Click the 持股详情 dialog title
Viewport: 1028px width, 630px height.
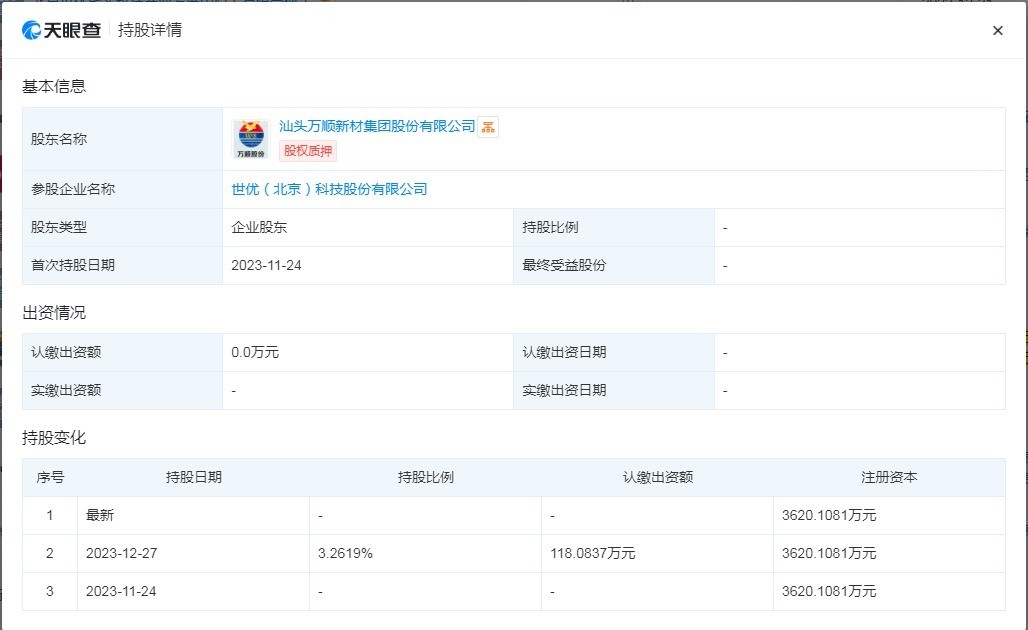tap(150, 30)
